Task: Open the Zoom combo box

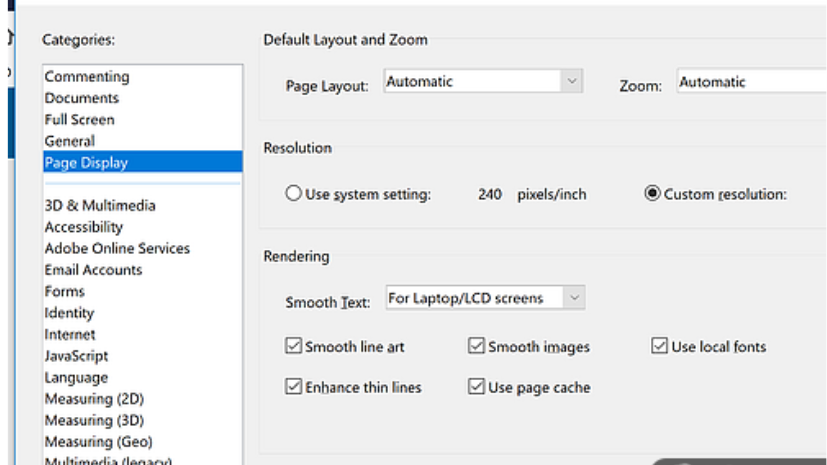Action: click(x=750, y=83)
